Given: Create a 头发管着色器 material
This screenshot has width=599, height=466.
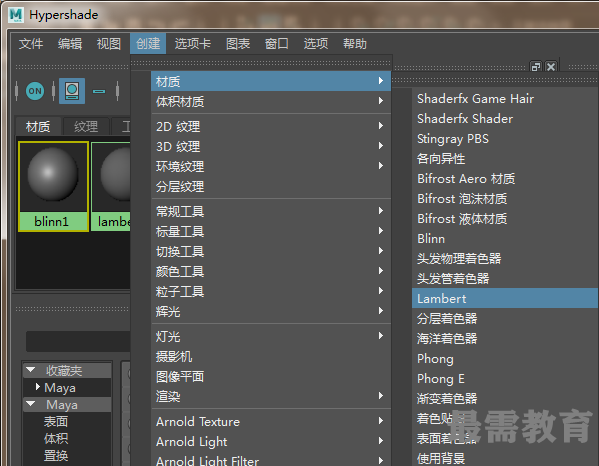Looking at the screenshot, I should [505, 278].
